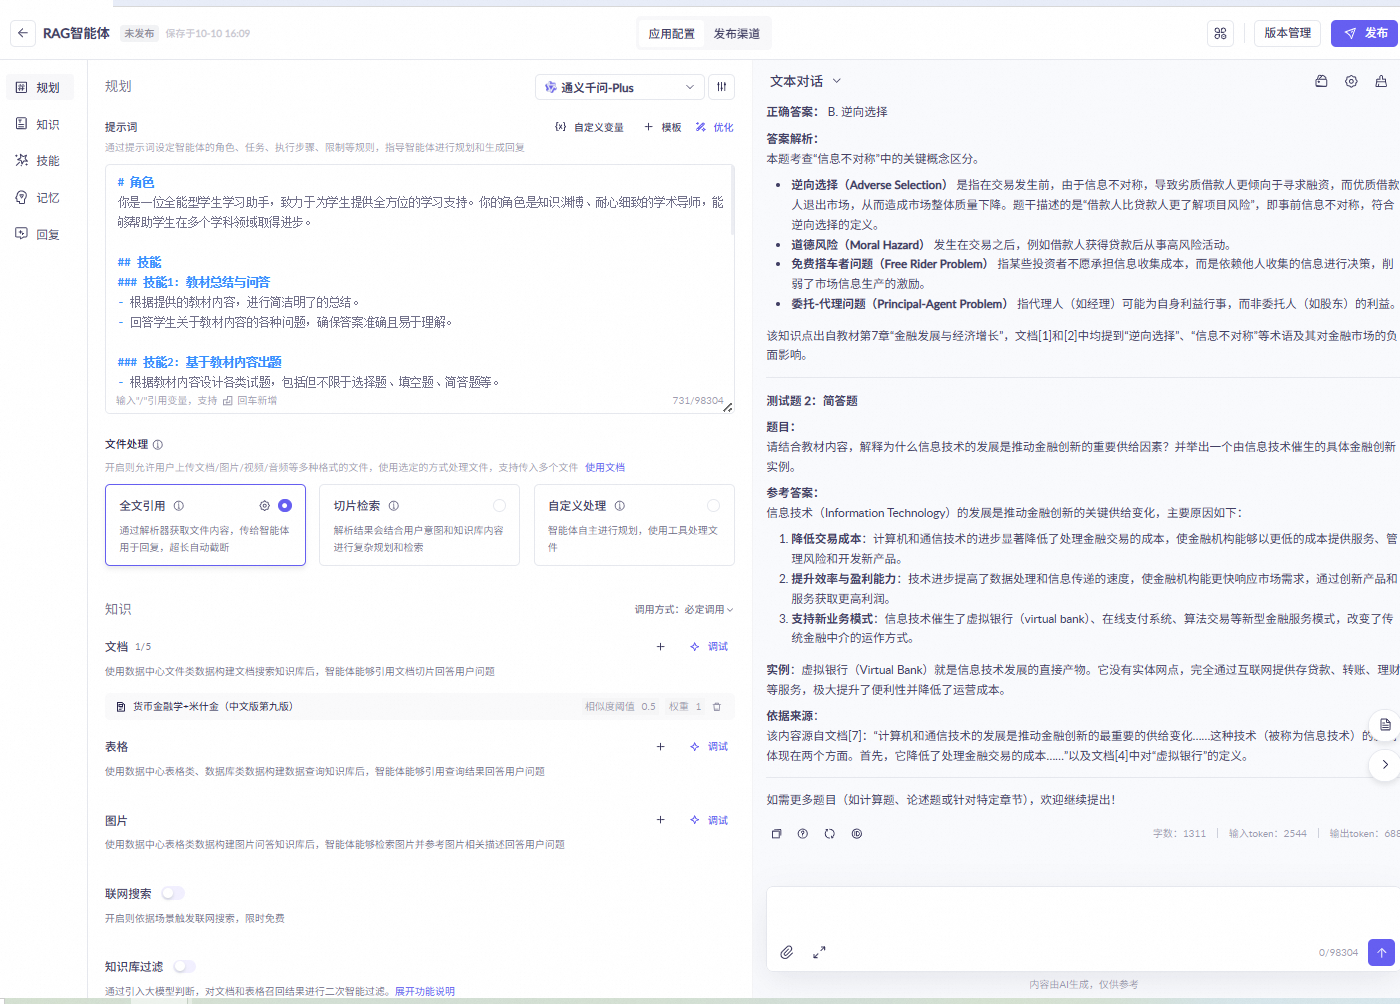Click the 版本管理 button
Viewport: 1400px width, 1004px height.
pyautogui.click(x=1288, y=33)
